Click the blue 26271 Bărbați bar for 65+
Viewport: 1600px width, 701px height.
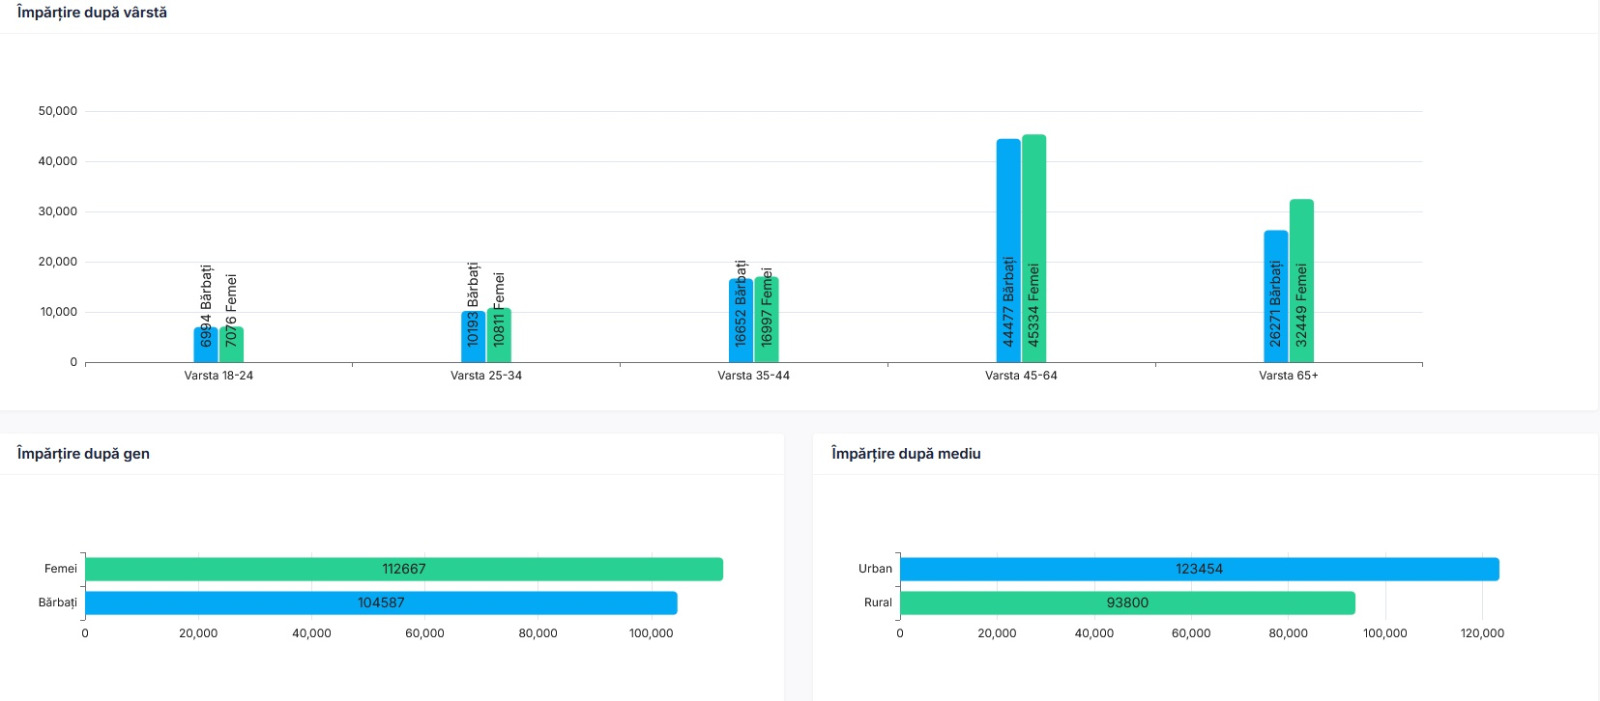(1276, 297)
